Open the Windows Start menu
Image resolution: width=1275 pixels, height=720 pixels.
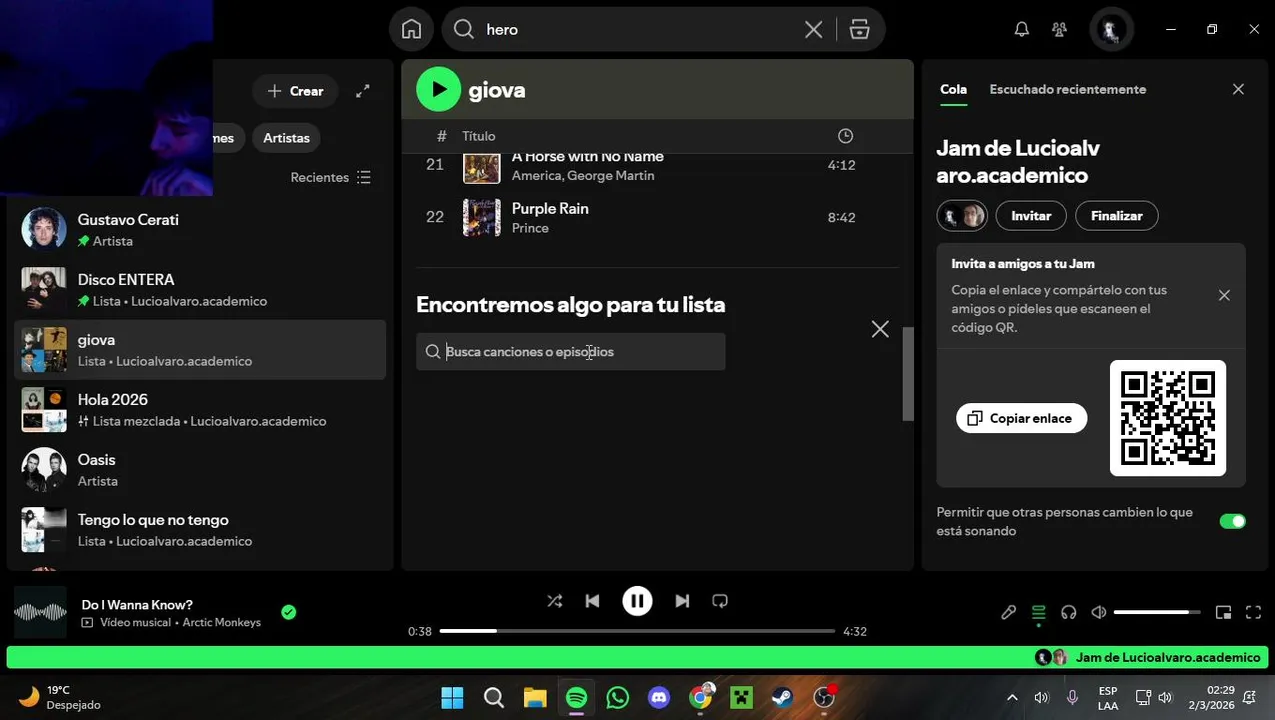click(x=452, y=697)
